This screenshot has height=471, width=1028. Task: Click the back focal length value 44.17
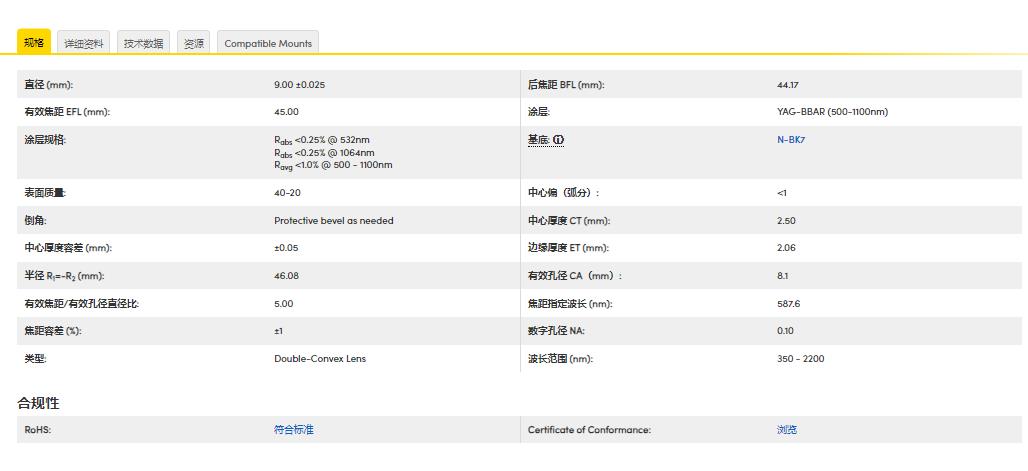[x=787, y=85]
